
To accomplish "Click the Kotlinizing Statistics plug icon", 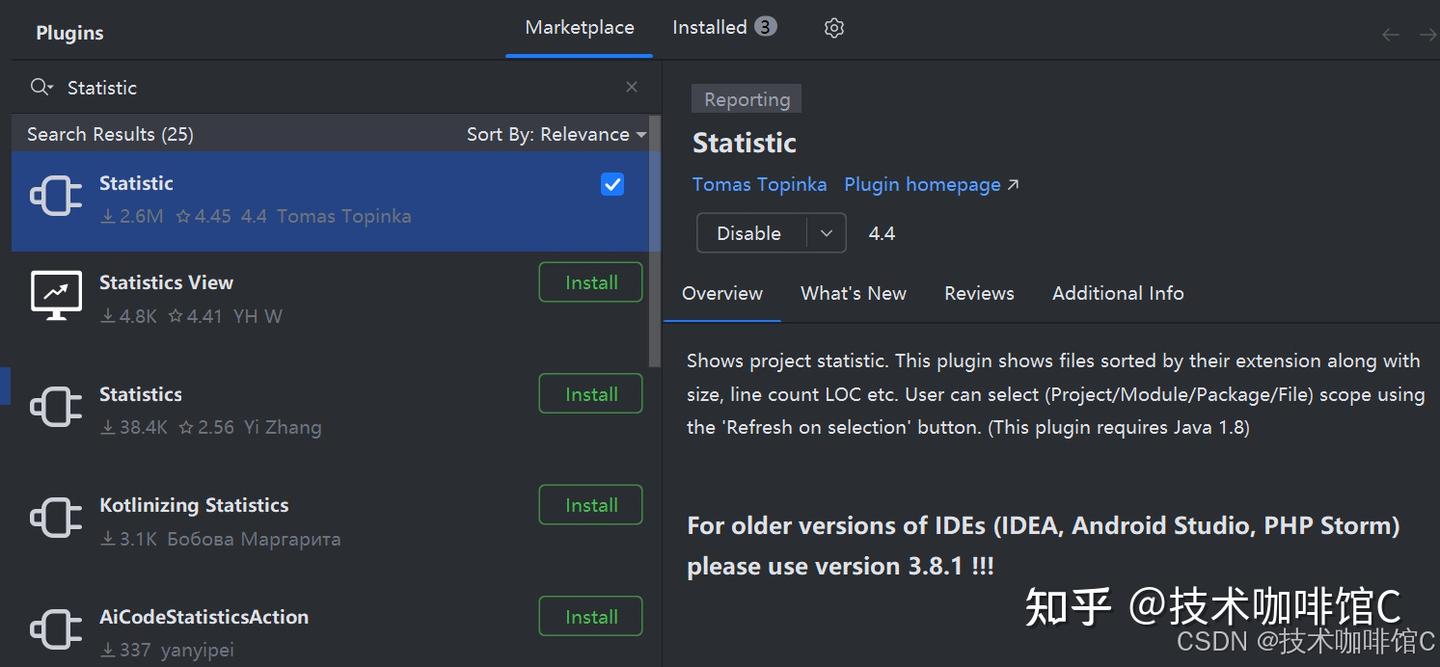I will (56, 518).
